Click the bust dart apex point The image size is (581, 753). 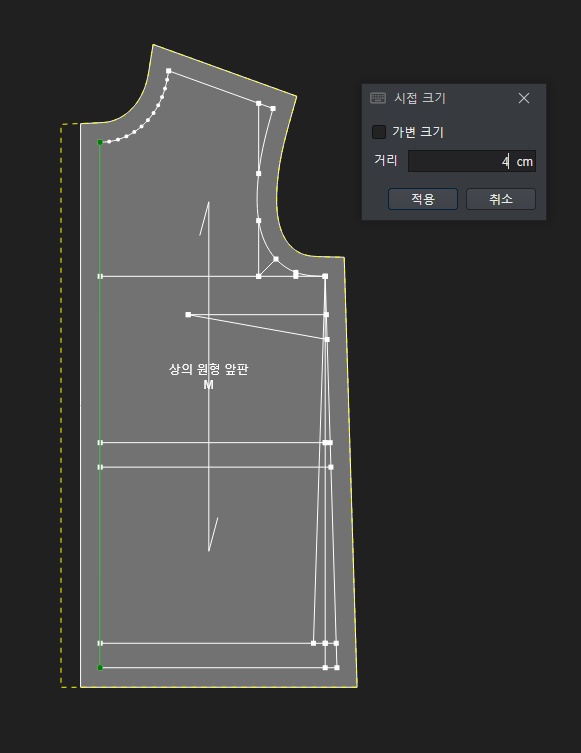tap(188, 315)
